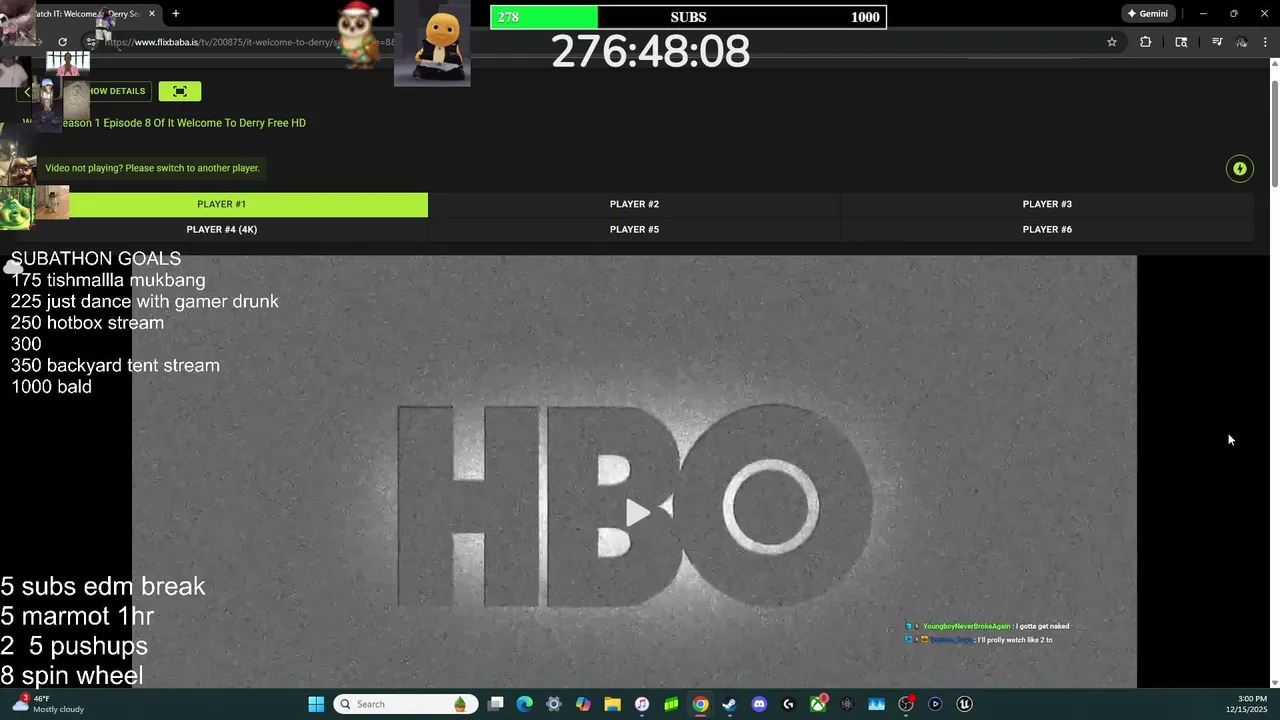
Task: Click the Show Details button
Action: pos(113,91)
